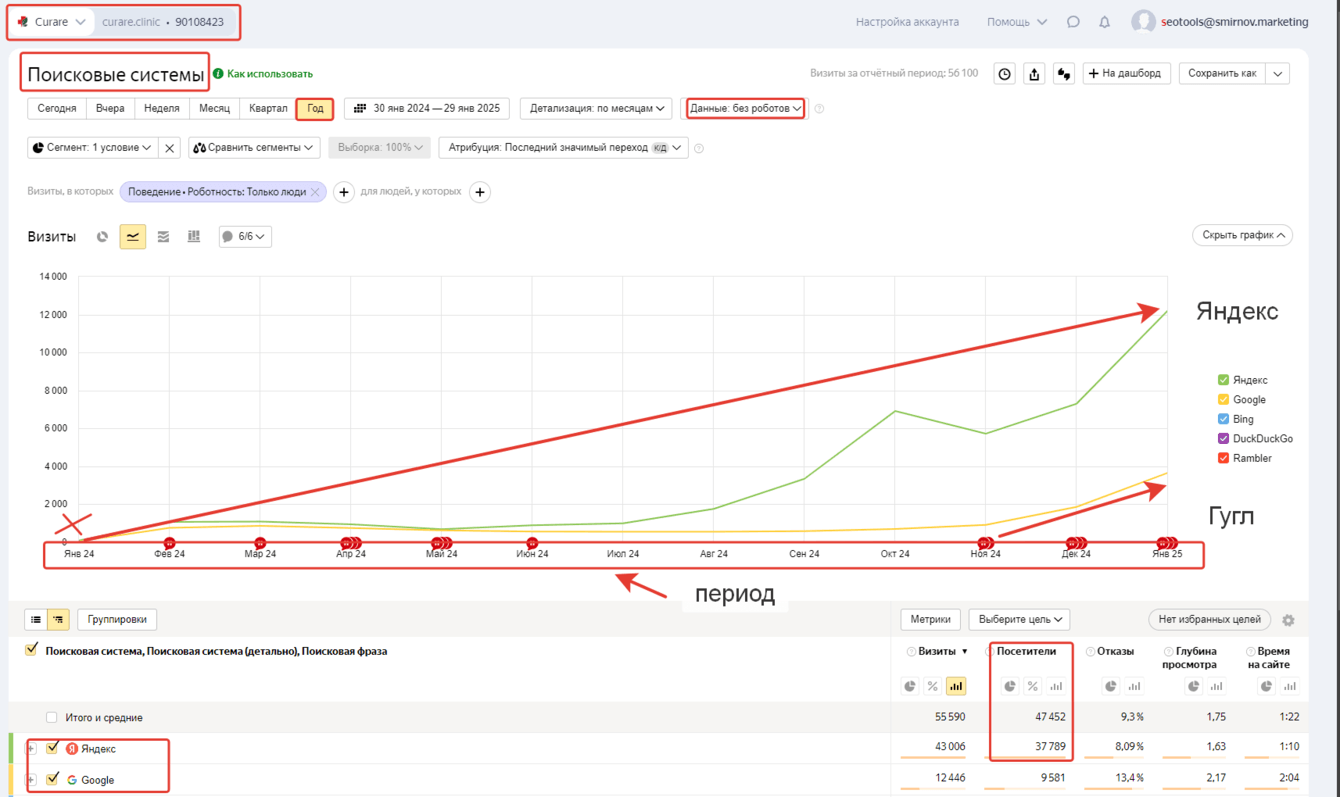Open Детализация: по месяцам dropdown
This screenshot has height=797, width=1340.
[597, 108]
